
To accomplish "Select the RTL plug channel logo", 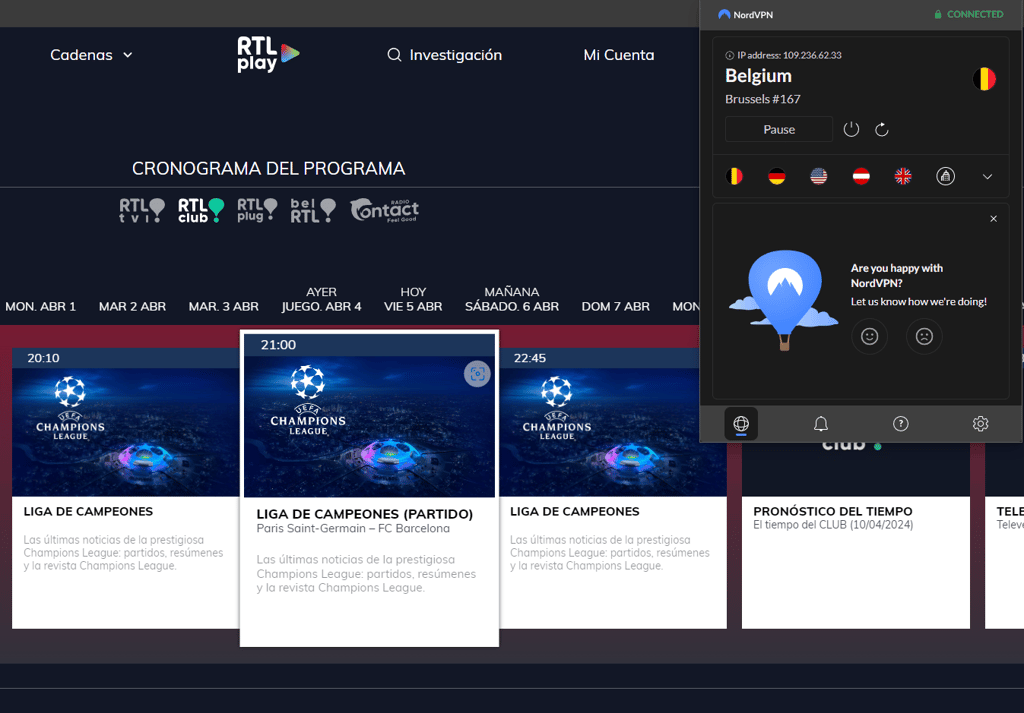I will click(257, 210).
